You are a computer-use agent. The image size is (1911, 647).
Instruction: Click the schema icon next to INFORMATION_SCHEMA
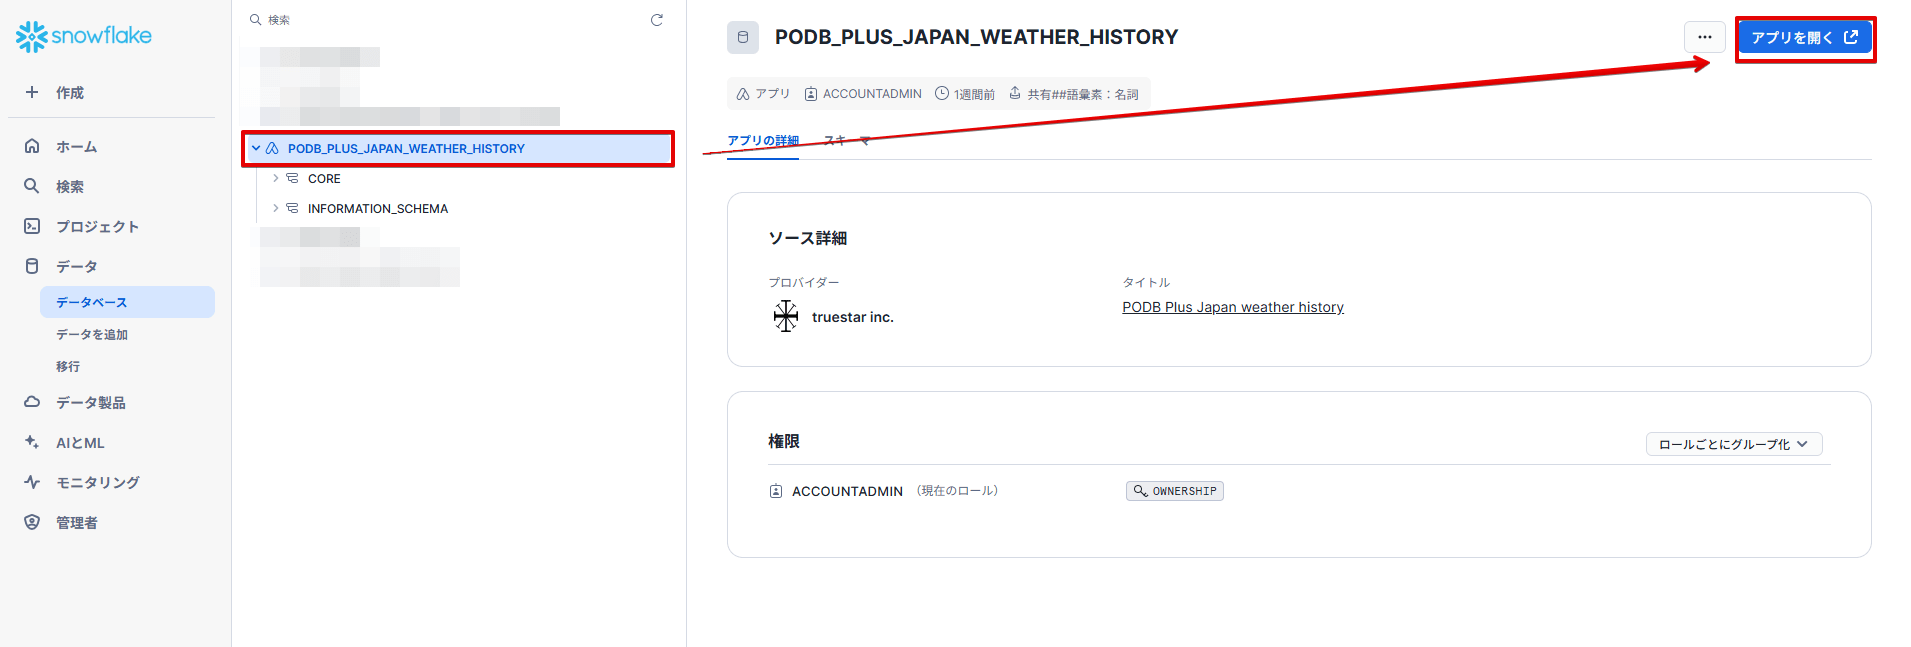pyautogui.click(x=292, y=208)
